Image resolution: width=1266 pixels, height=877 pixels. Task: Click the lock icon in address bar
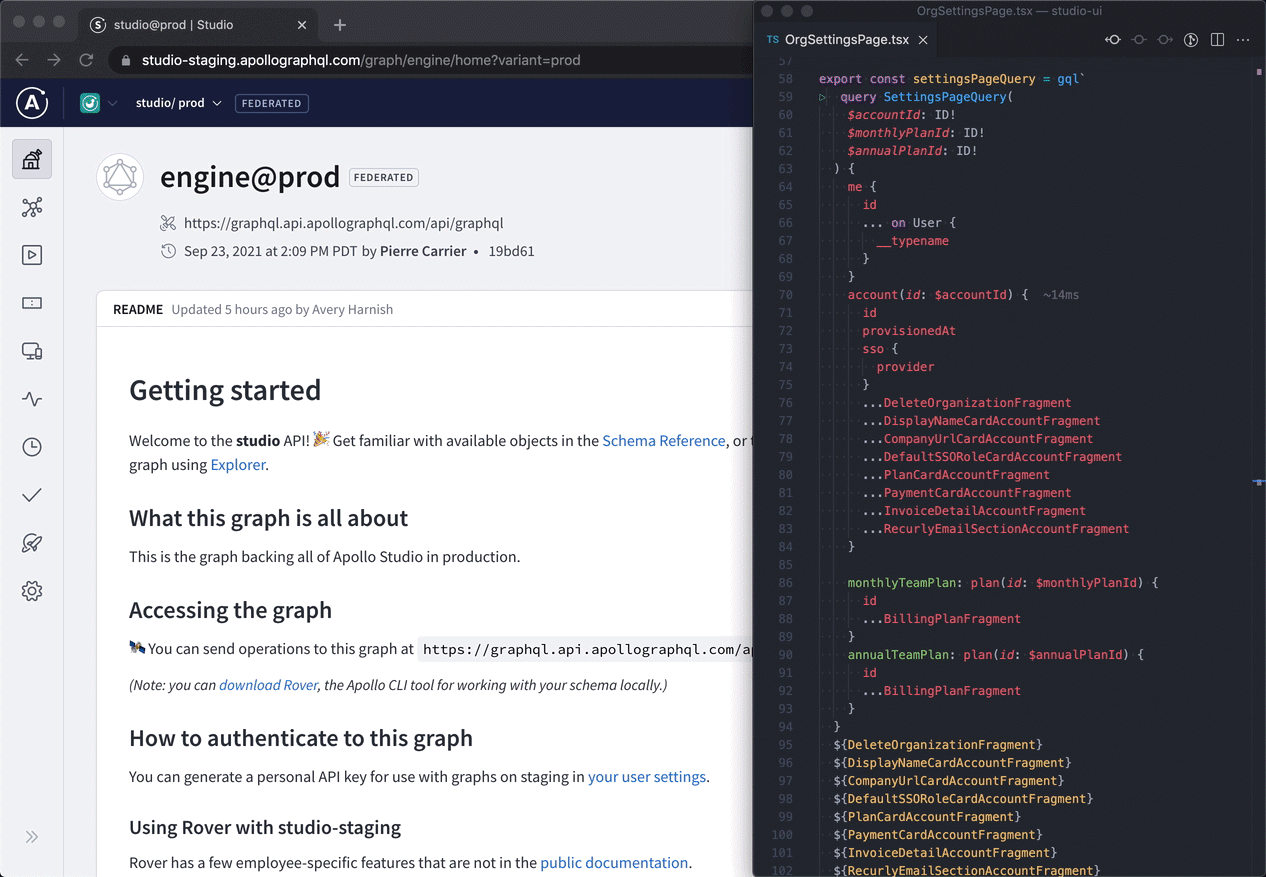(126, 60)
